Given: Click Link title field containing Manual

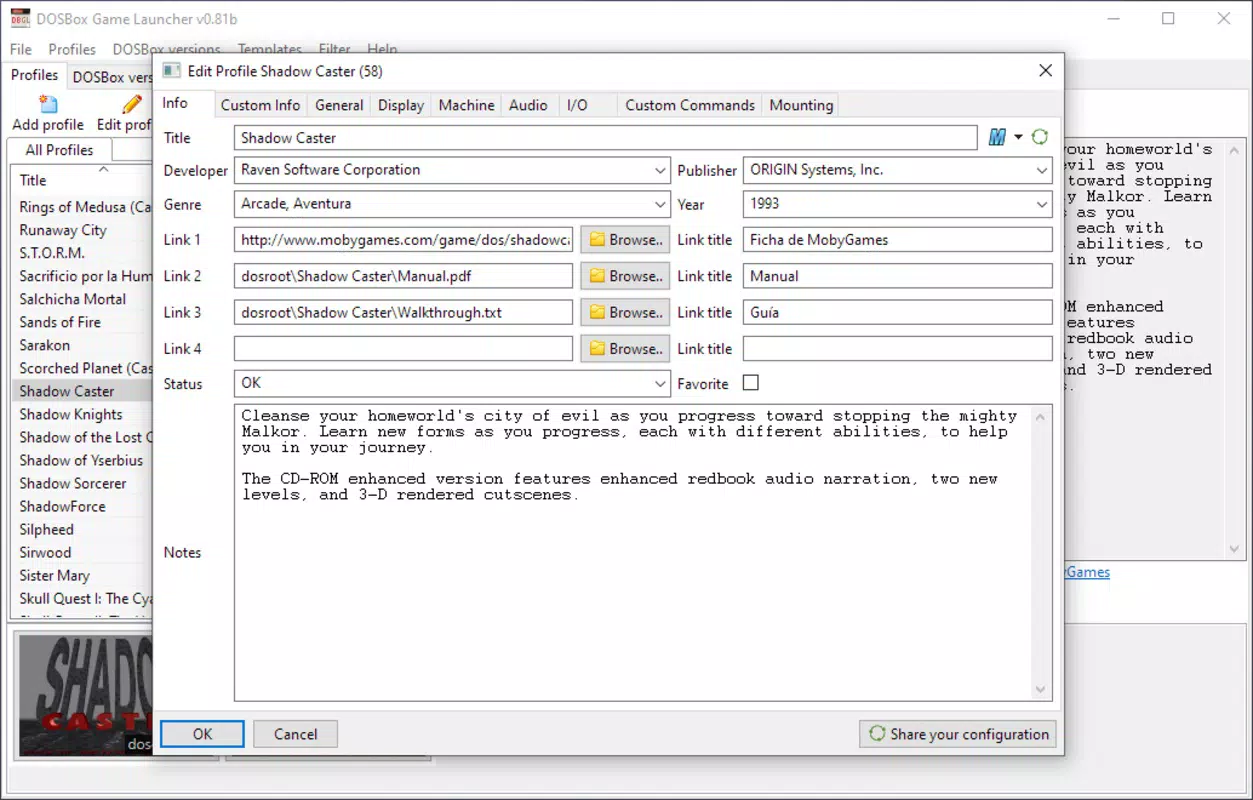Looking at the screenshot, I should (x=897, y=276).
